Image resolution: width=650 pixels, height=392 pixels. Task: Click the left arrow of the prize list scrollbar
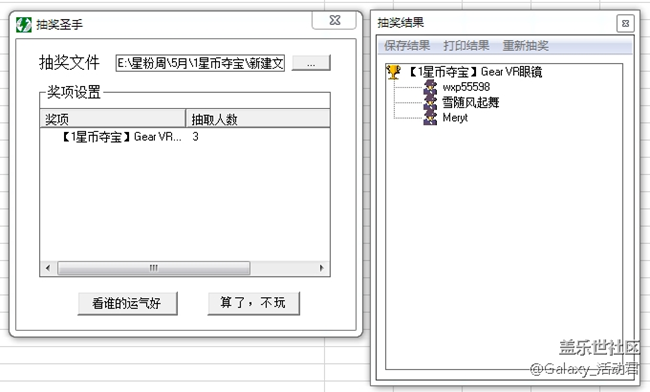pyautogui.click(x=48, y=268)
